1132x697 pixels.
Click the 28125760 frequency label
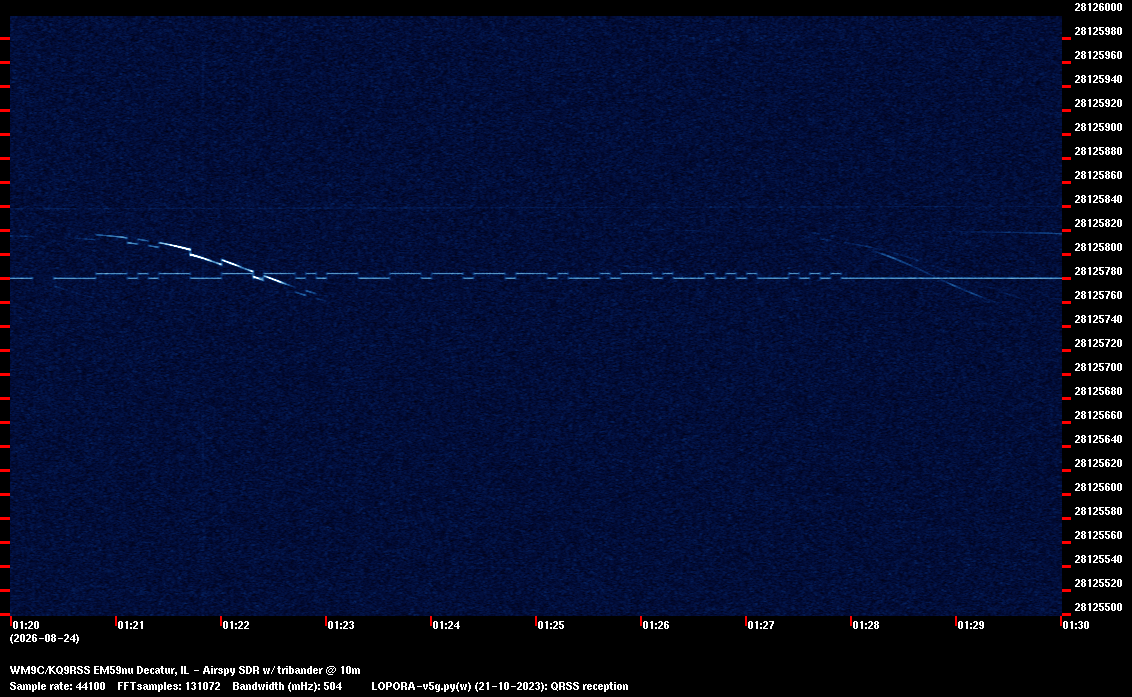[x=1098, y=295]
